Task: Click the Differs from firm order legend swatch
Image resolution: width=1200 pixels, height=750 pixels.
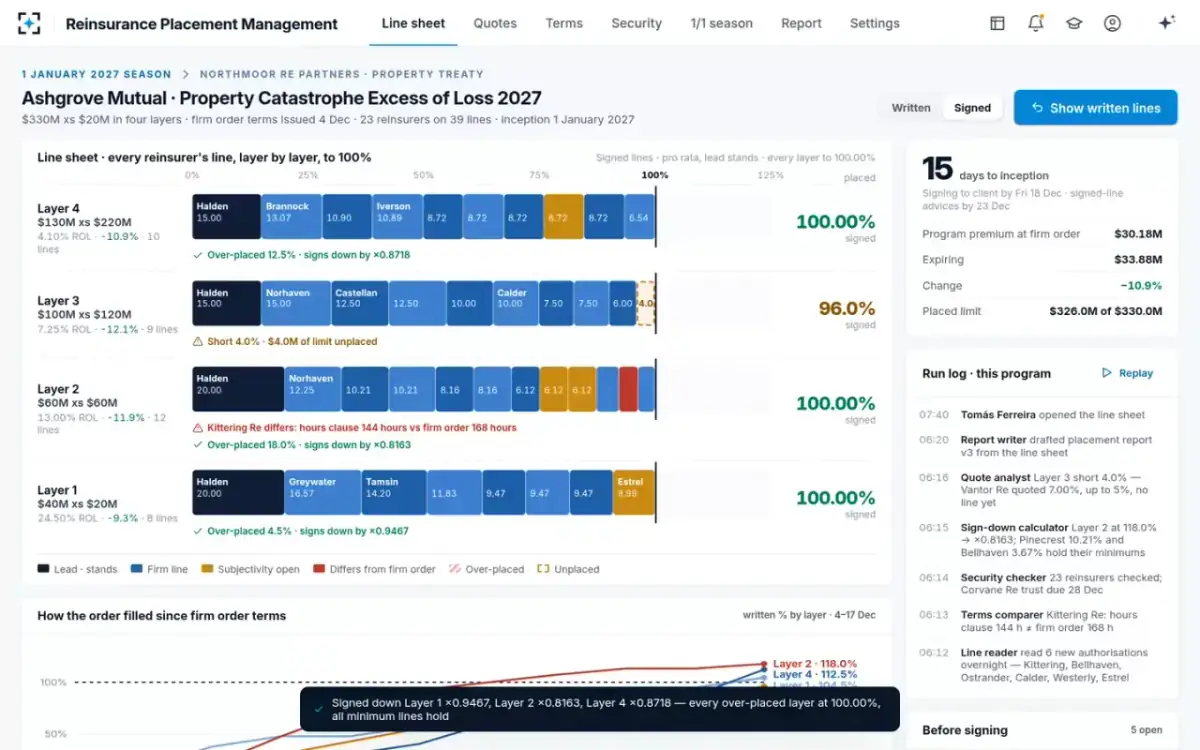Action: (x=319, y=569)
